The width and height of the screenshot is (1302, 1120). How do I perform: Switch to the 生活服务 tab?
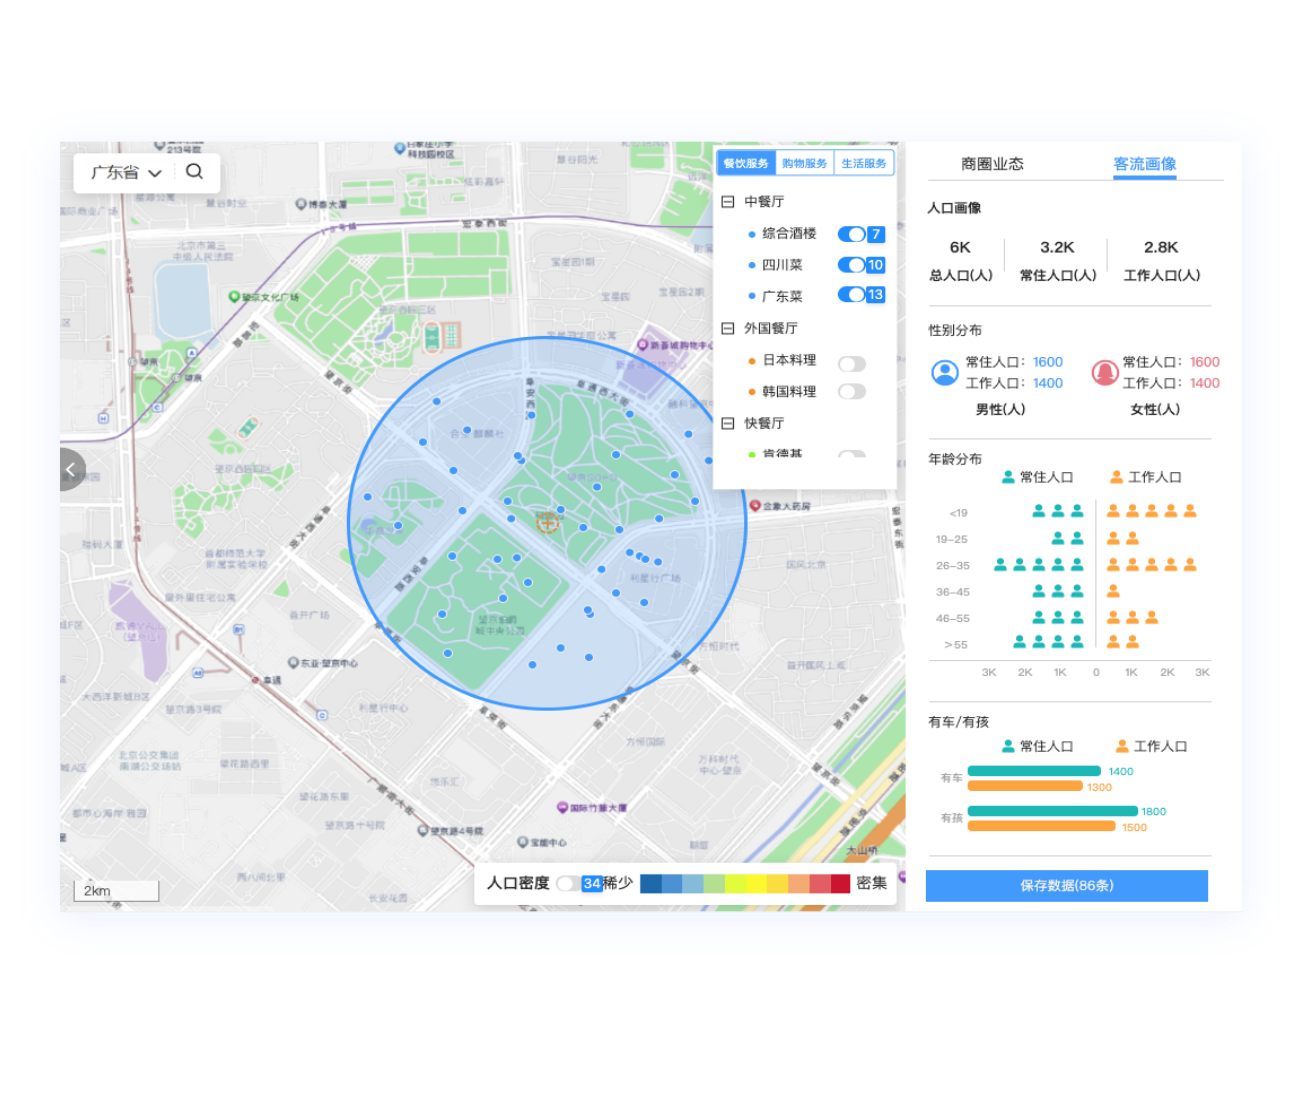(x=863, y=163)
